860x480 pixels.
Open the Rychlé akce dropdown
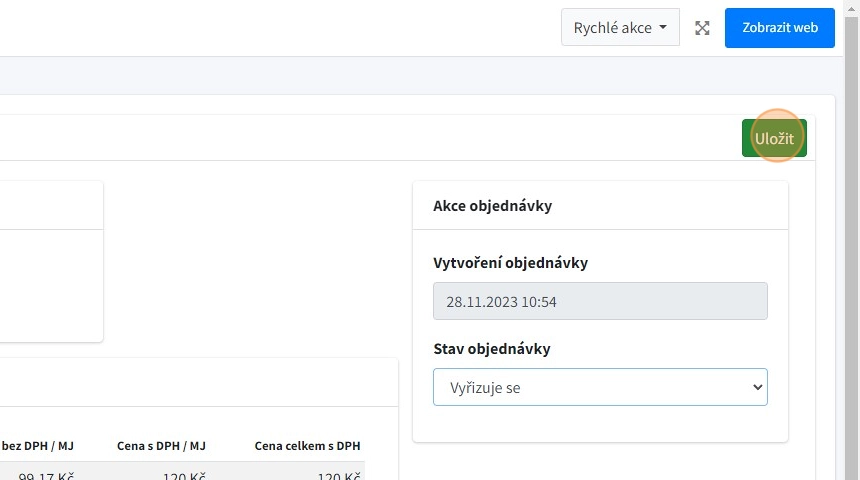pos(619,28)
